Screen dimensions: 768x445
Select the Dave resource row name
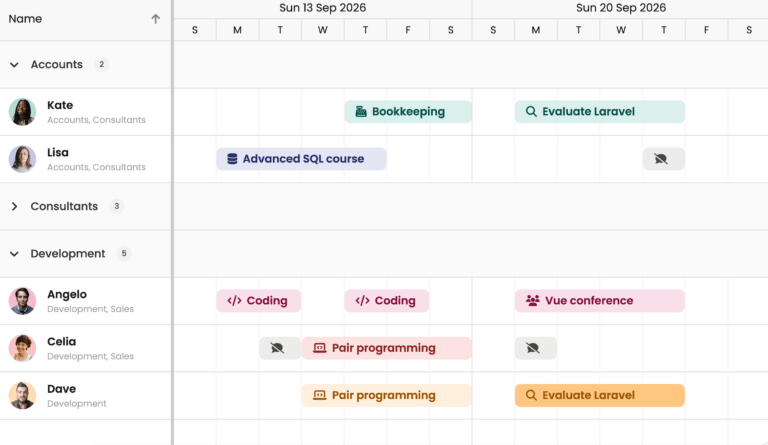[61, 389]
